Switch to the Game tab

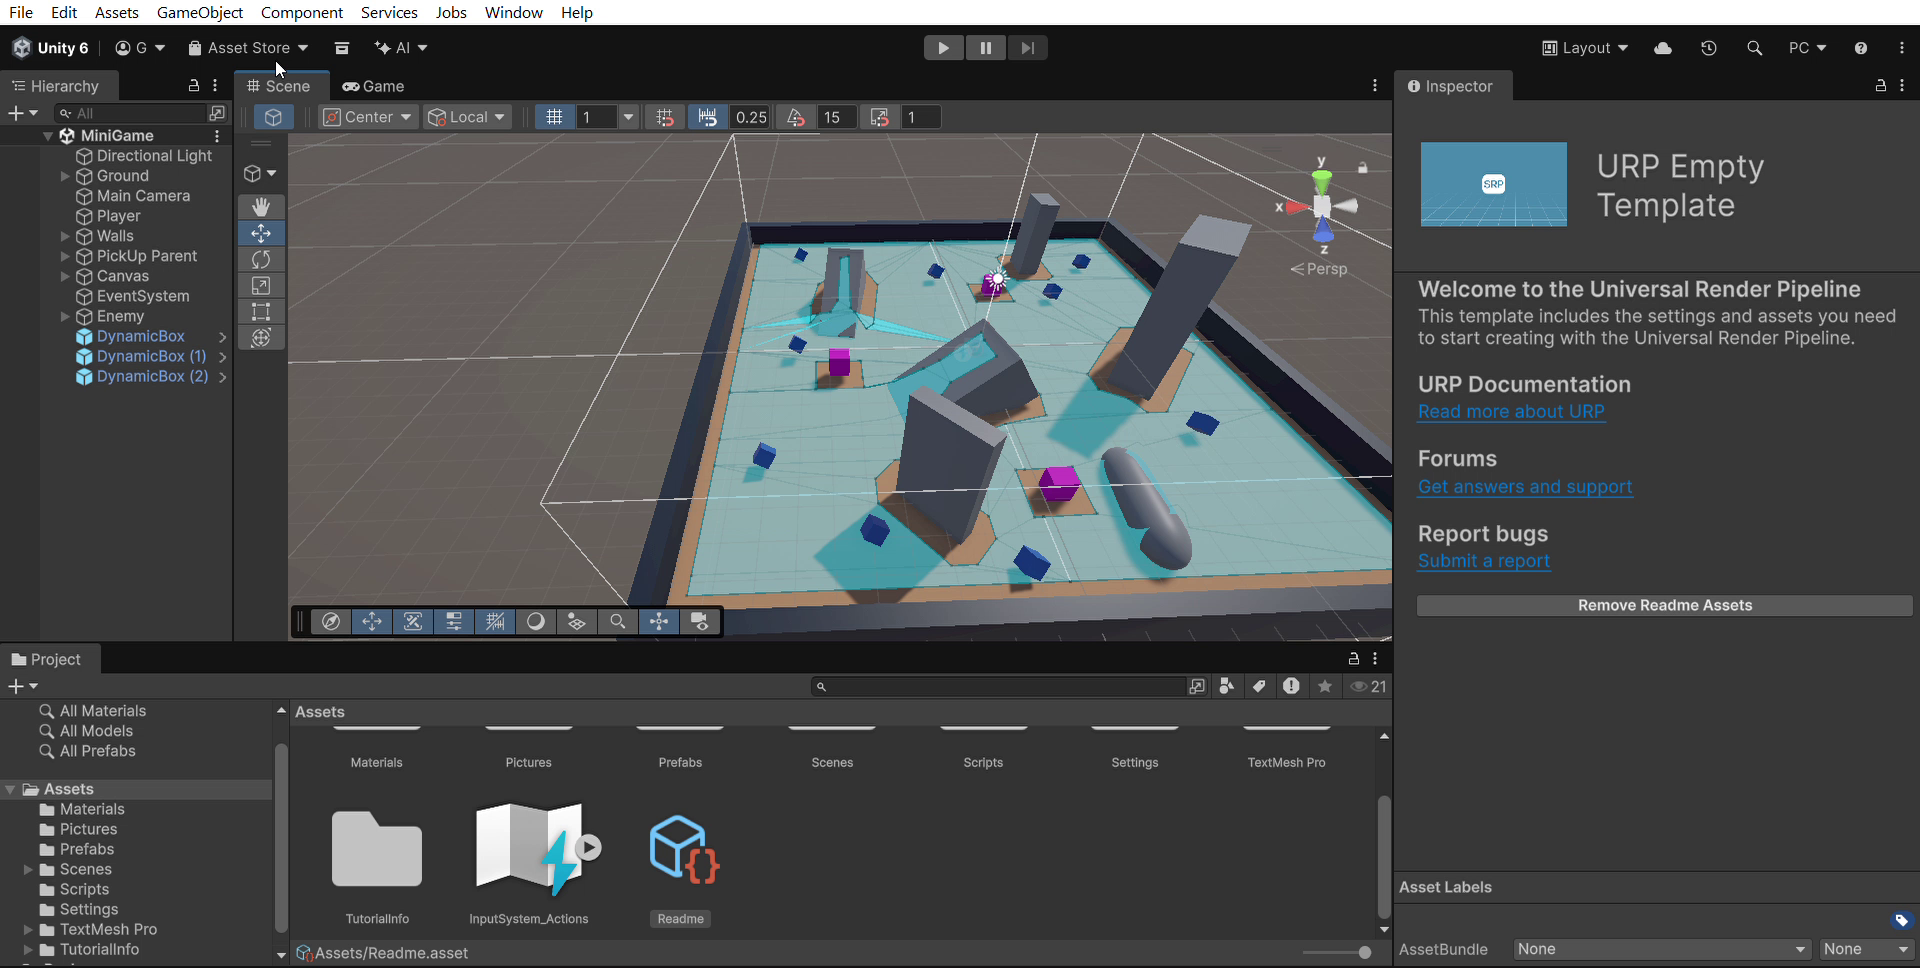(x=374, y=86)
